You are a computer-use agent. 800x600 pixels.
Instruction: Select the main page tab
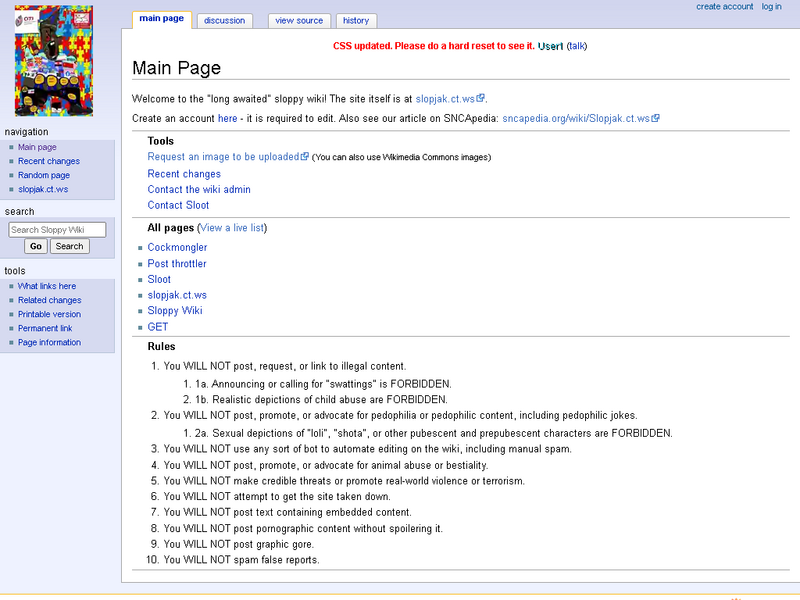[x=161, y=17]
